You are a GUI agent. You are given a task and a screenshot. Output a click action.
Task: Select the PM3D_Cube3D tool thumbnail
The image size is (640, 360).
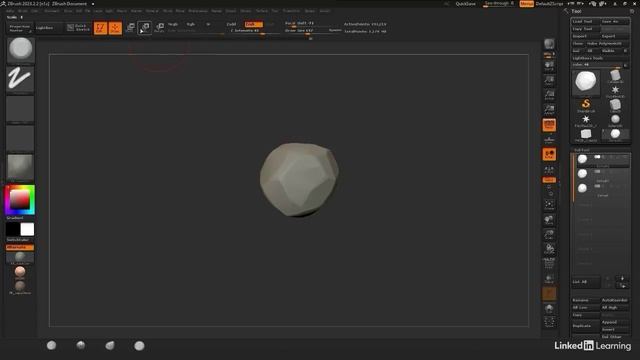586,135
